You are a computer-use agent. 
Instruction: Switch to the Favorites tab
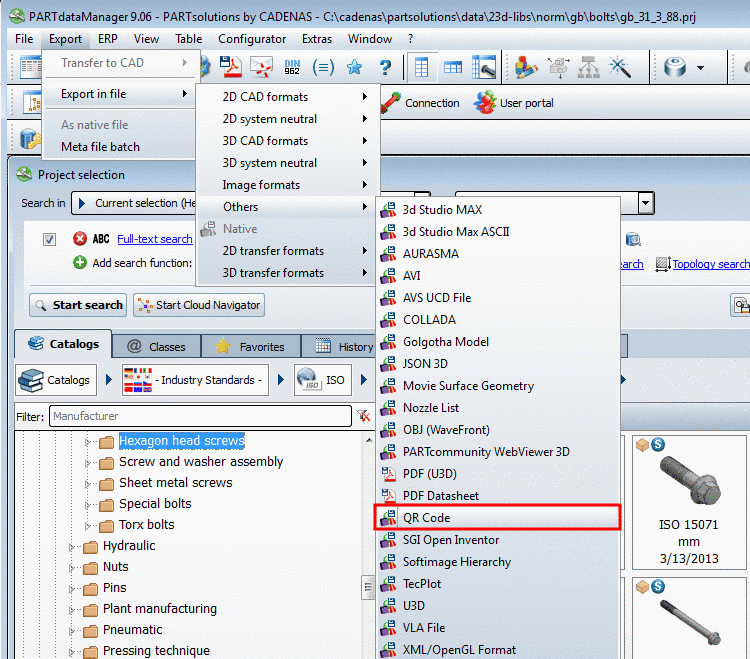251,346
